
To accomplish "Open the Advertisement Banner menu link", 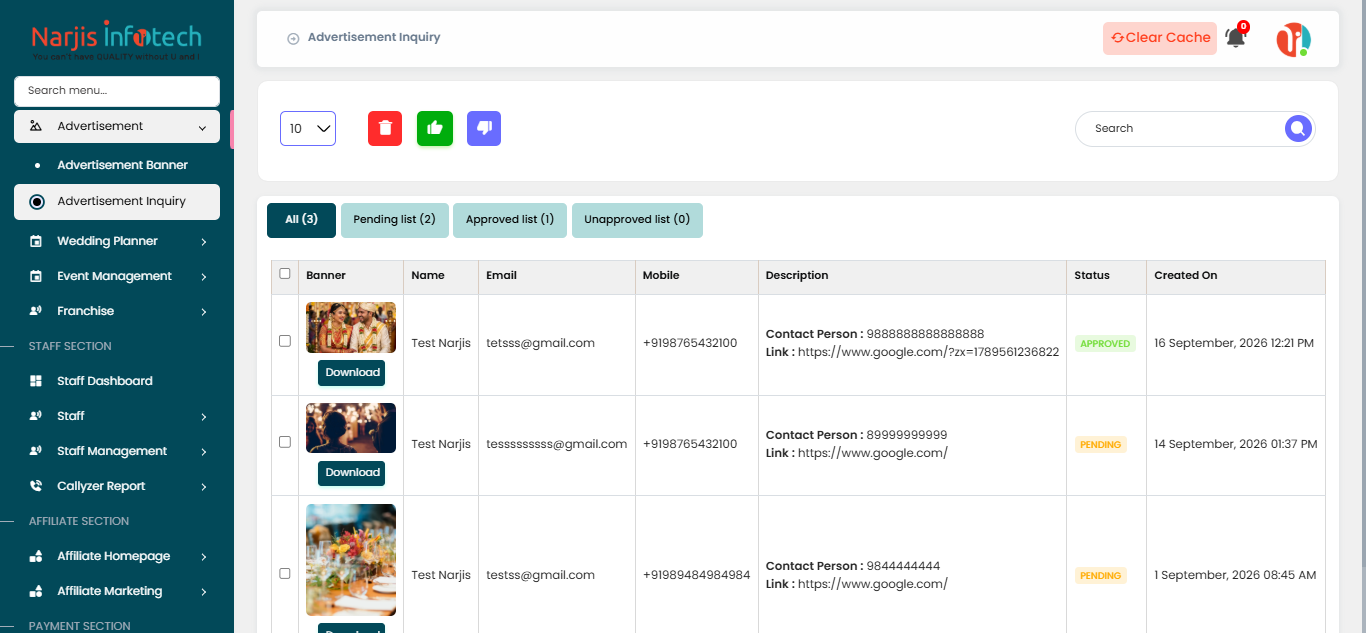I will pos(123,165).
